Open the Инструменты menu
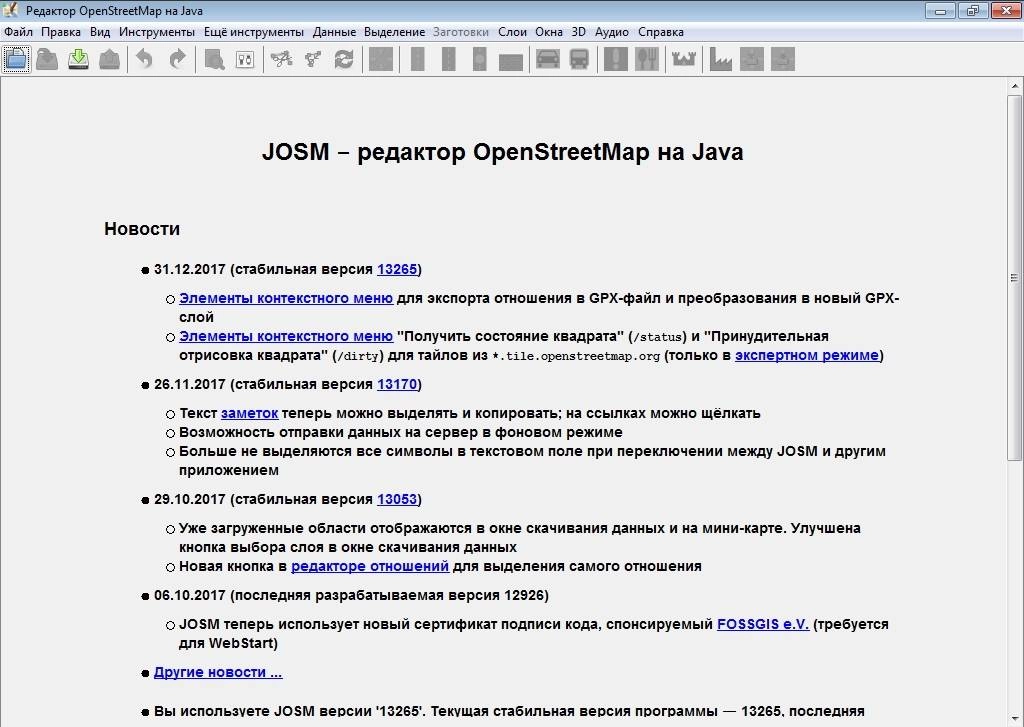The image size is (1024, 727). 157,32
